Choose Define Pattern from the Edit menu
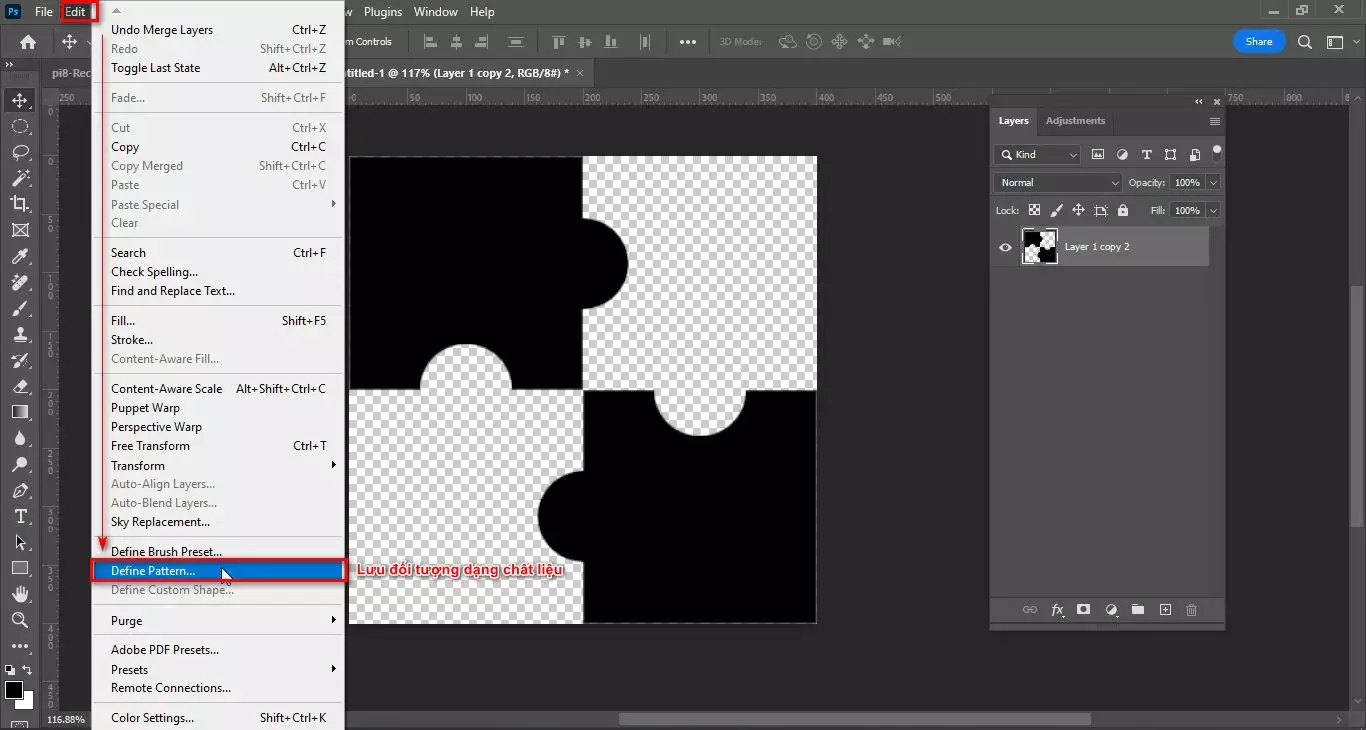The image size is (1366, 730). [x=150, y=570]
